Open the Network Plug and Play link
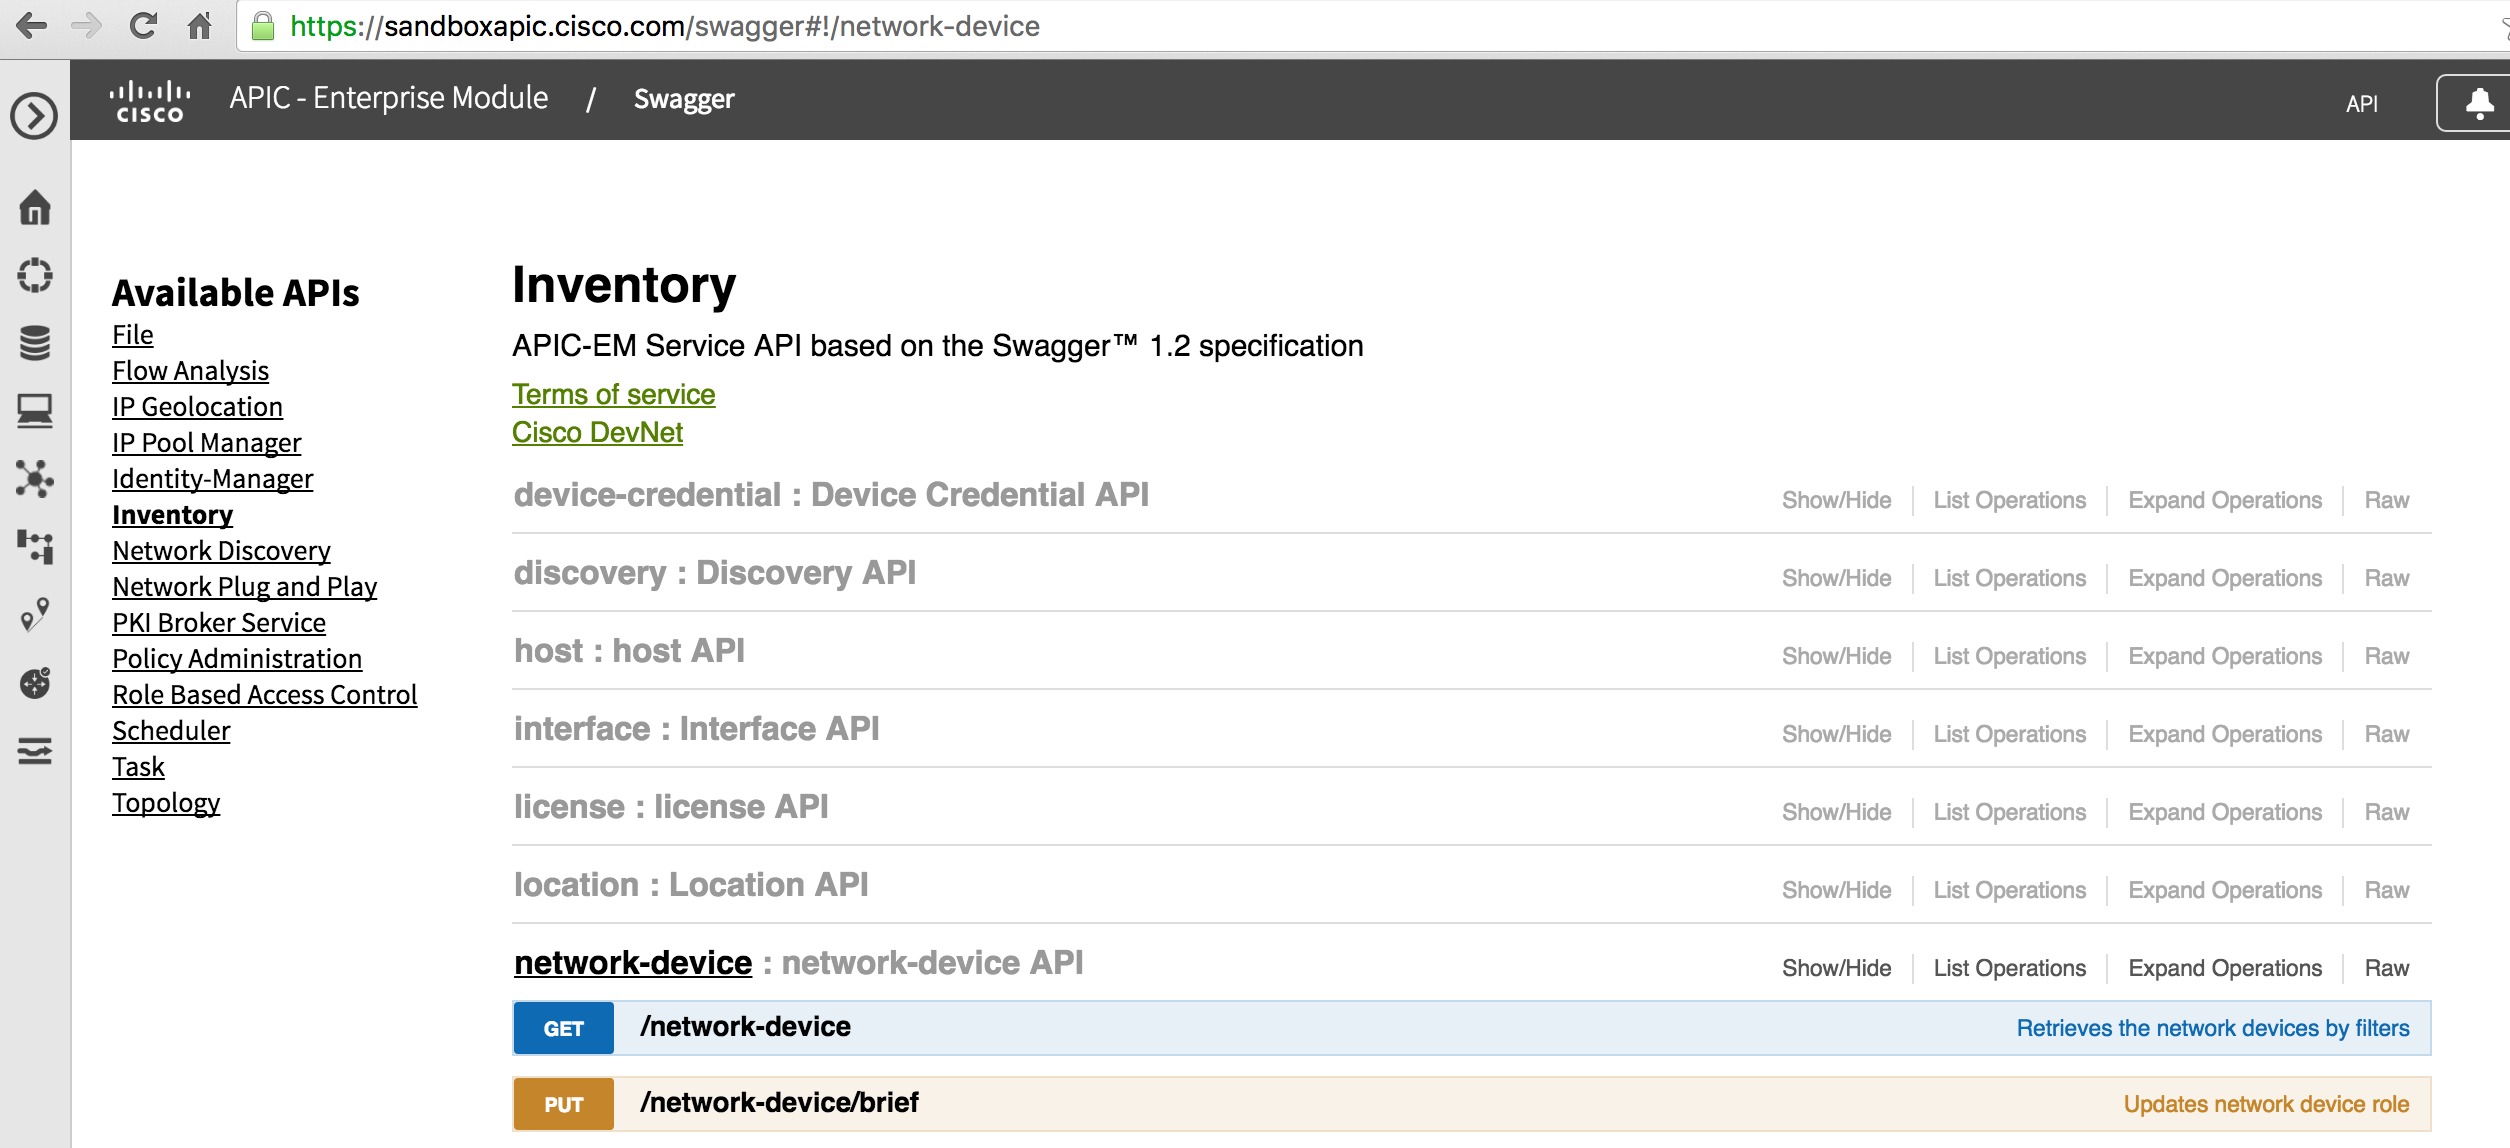 click(244, 587)
